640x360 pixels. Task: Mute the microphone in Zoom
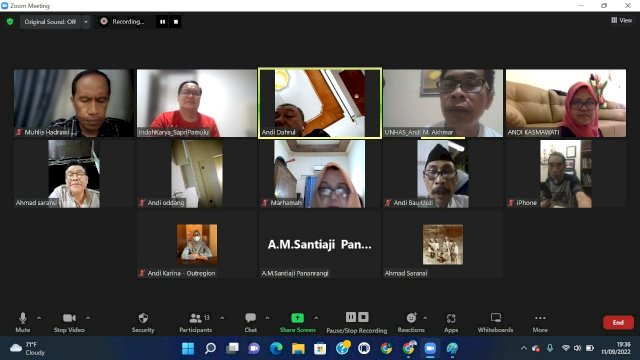pos(23,322)
